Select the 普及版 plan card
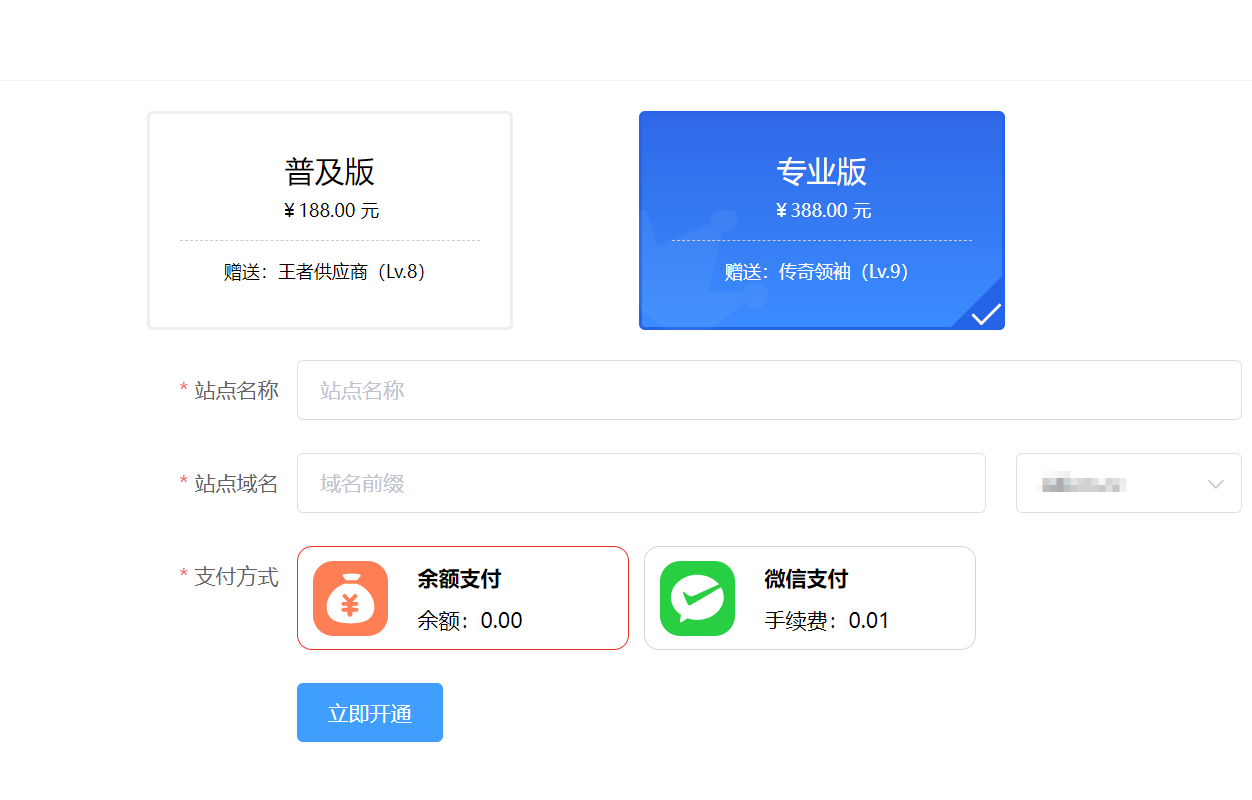Screen dimensions: 1252x800 click(x=330, y=220)
